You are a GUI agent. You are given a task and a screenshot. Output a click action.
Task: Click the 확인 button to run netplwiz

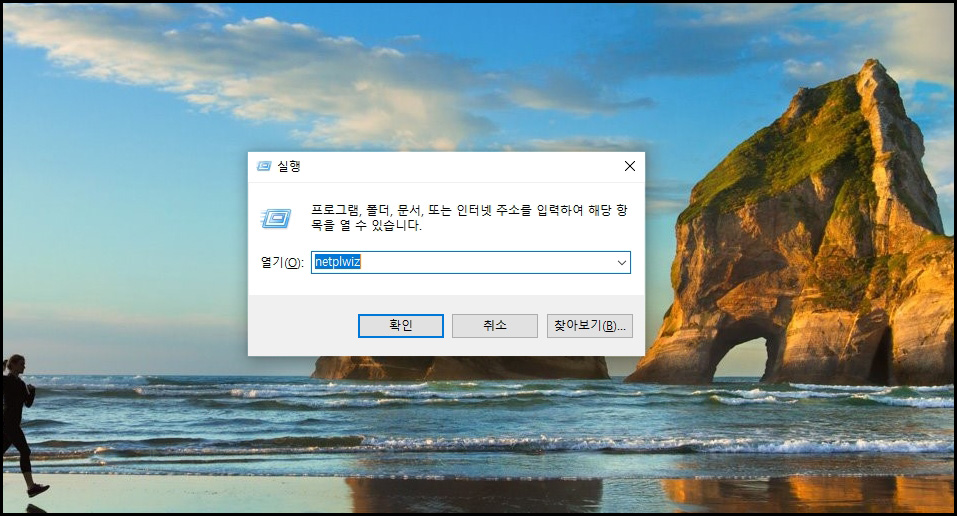400,325
